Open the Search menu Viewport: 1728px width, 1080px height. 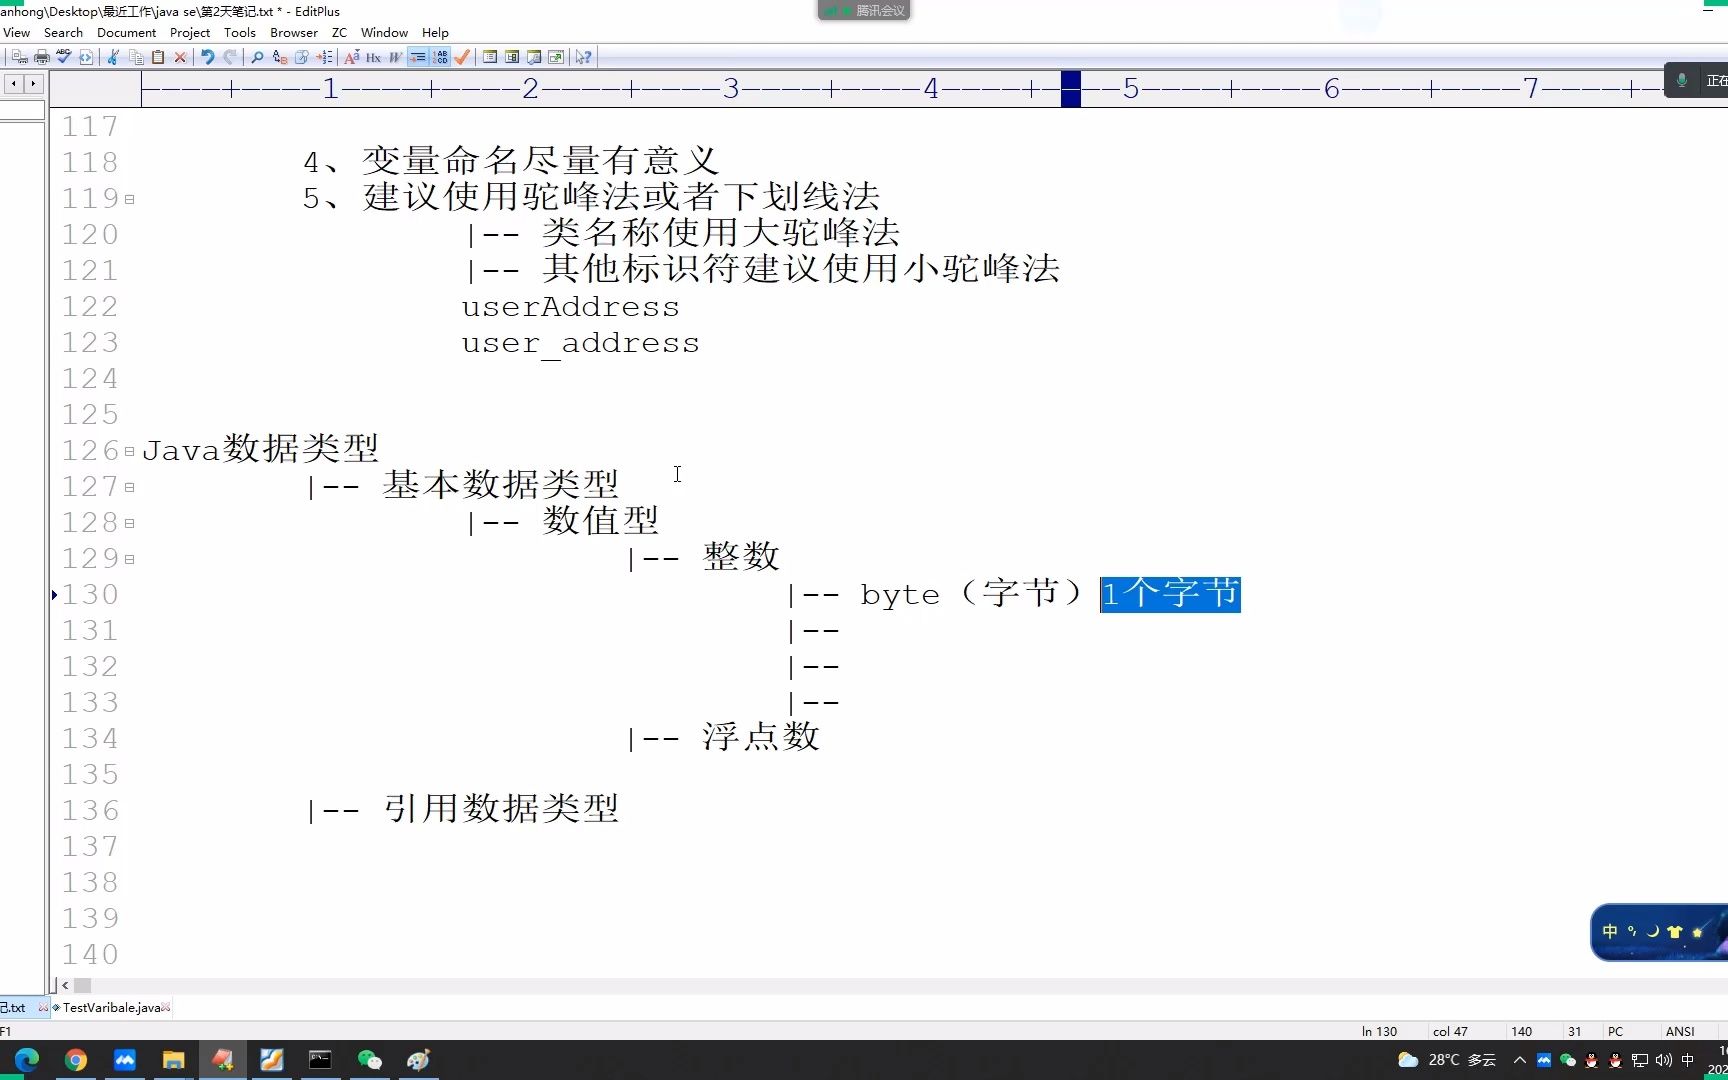point(63,32)
